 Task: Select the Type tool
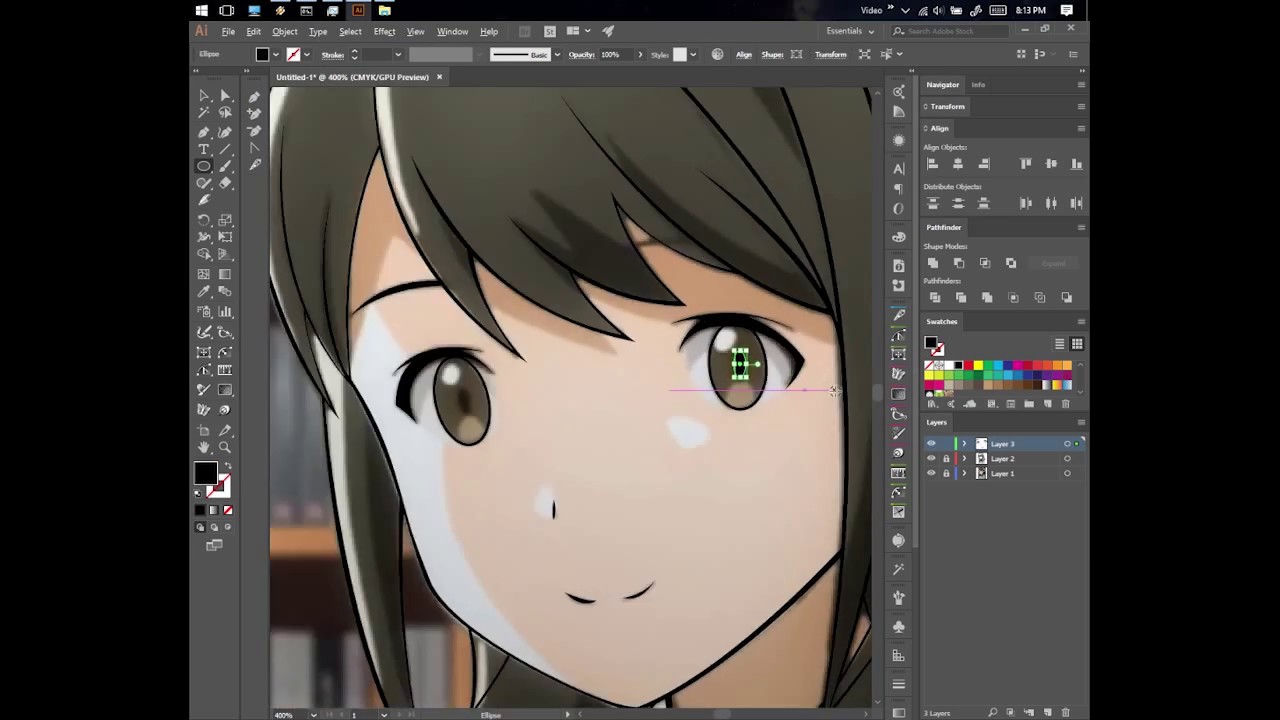(204, 149)
